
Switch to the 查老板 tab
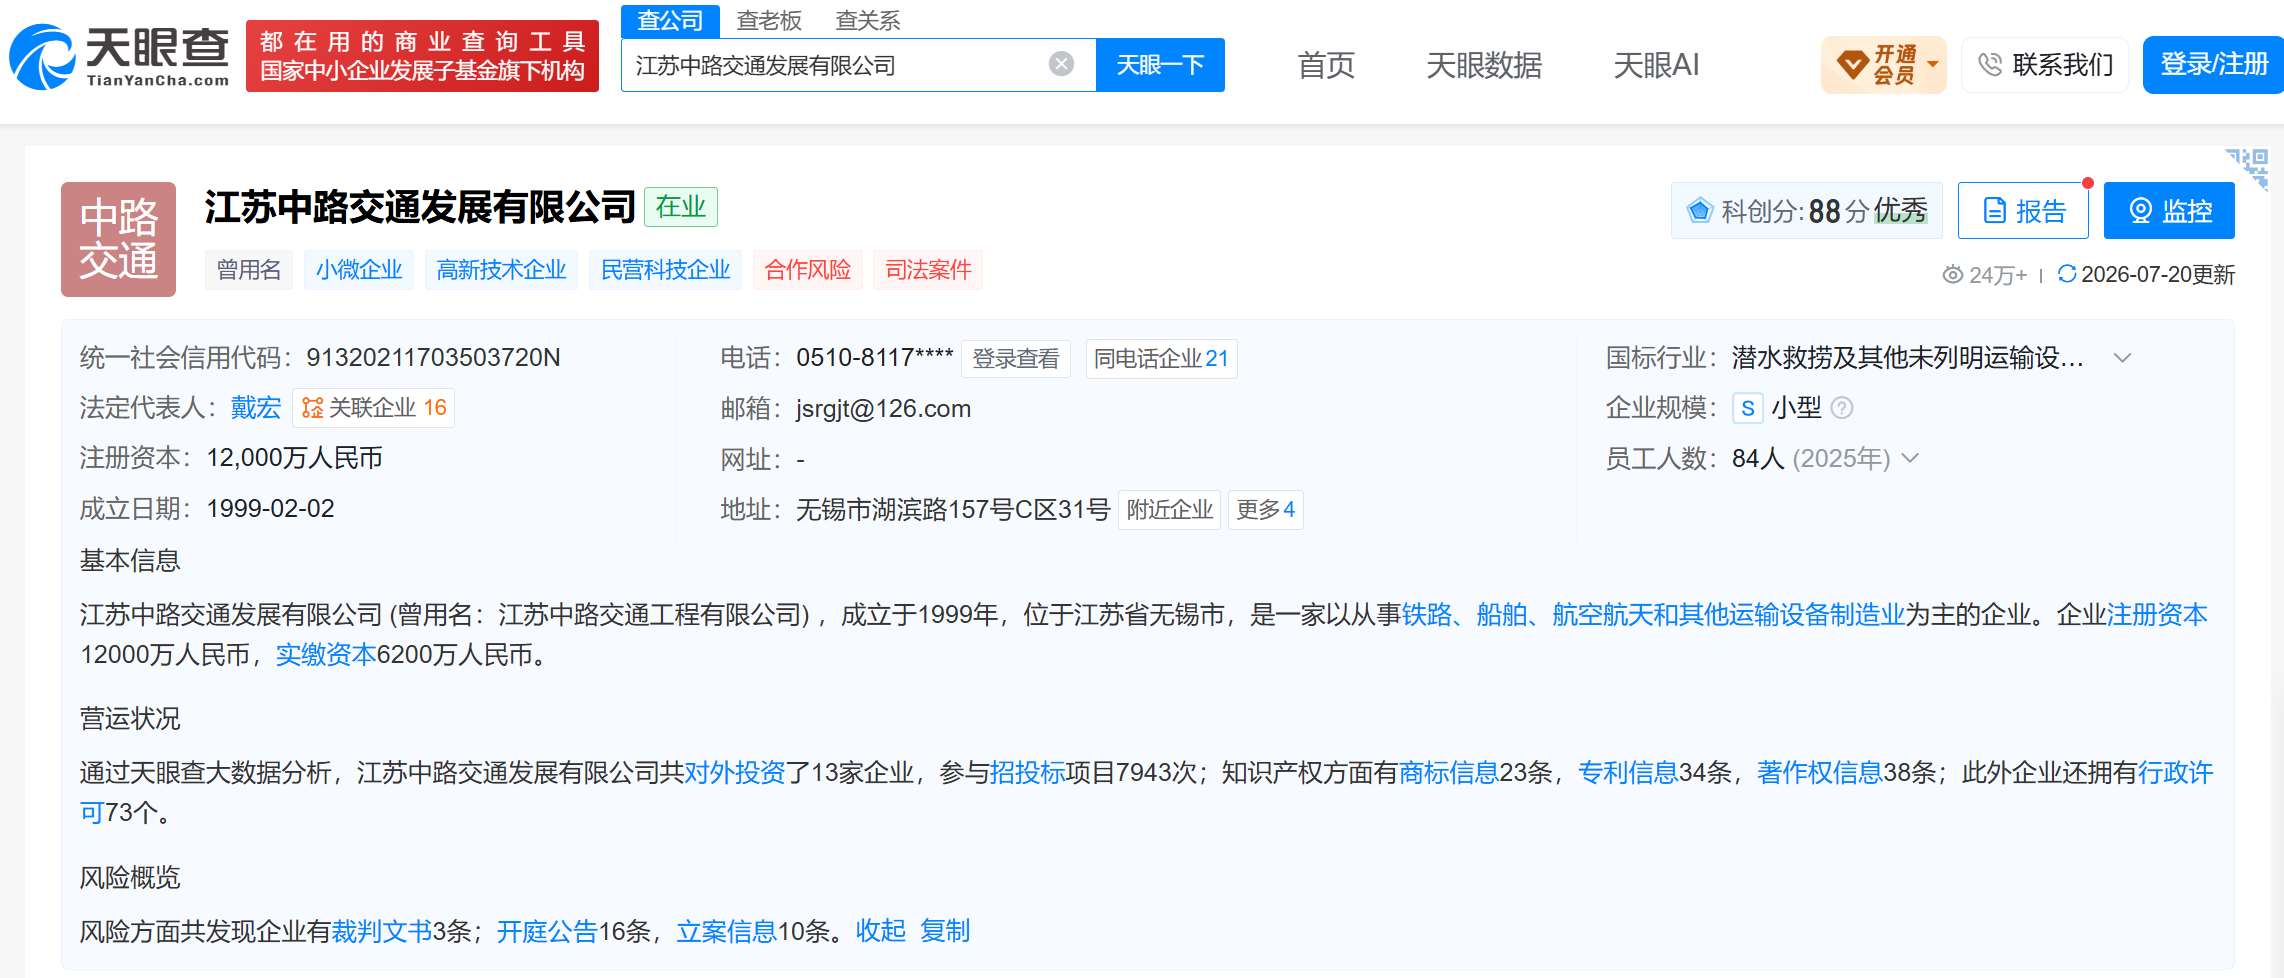[x=769, y=21]
